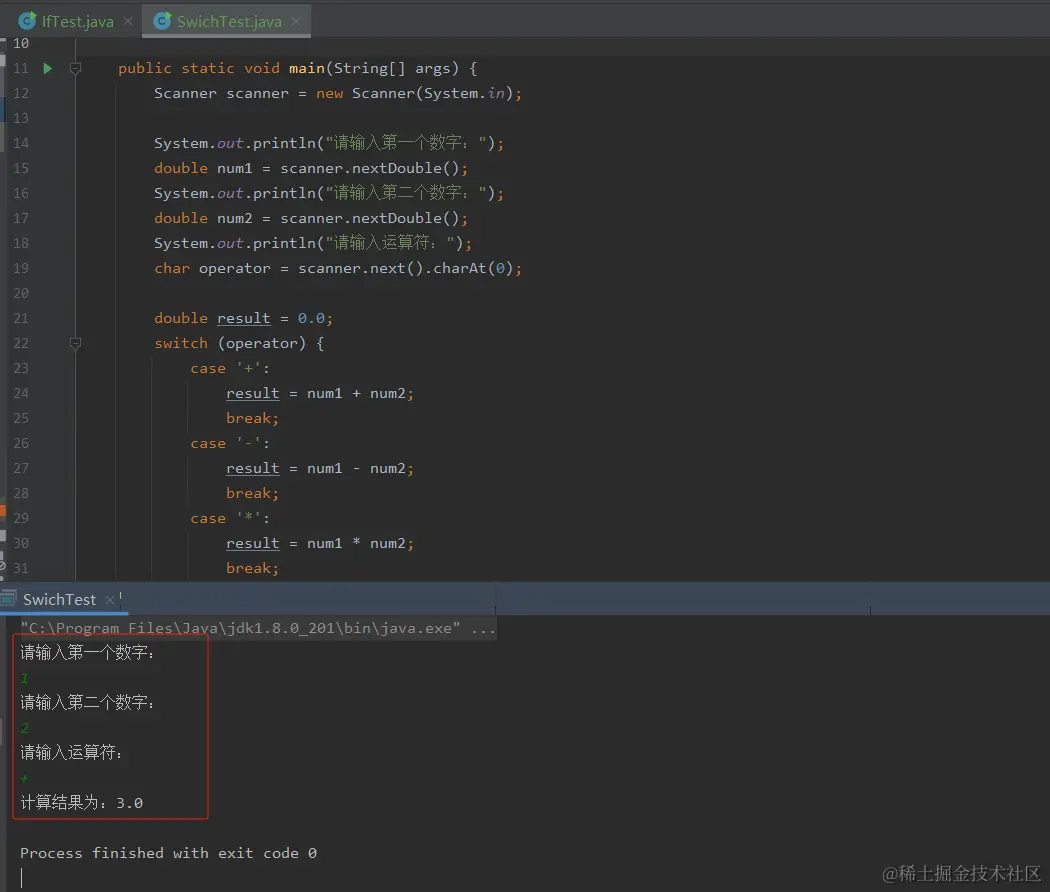
Task: Click the 'result' variable on line 21
Action: coord(244,319)
